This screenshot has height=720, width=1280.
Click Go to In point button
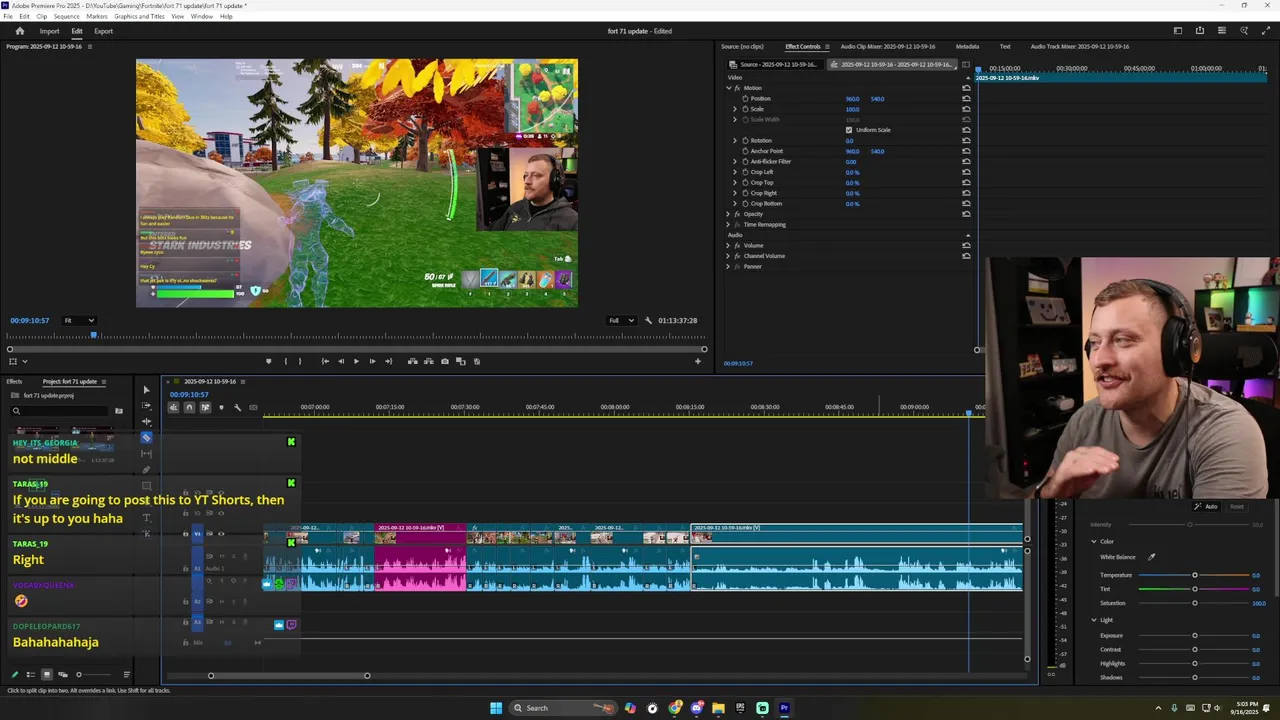click(x=325, y=361)
